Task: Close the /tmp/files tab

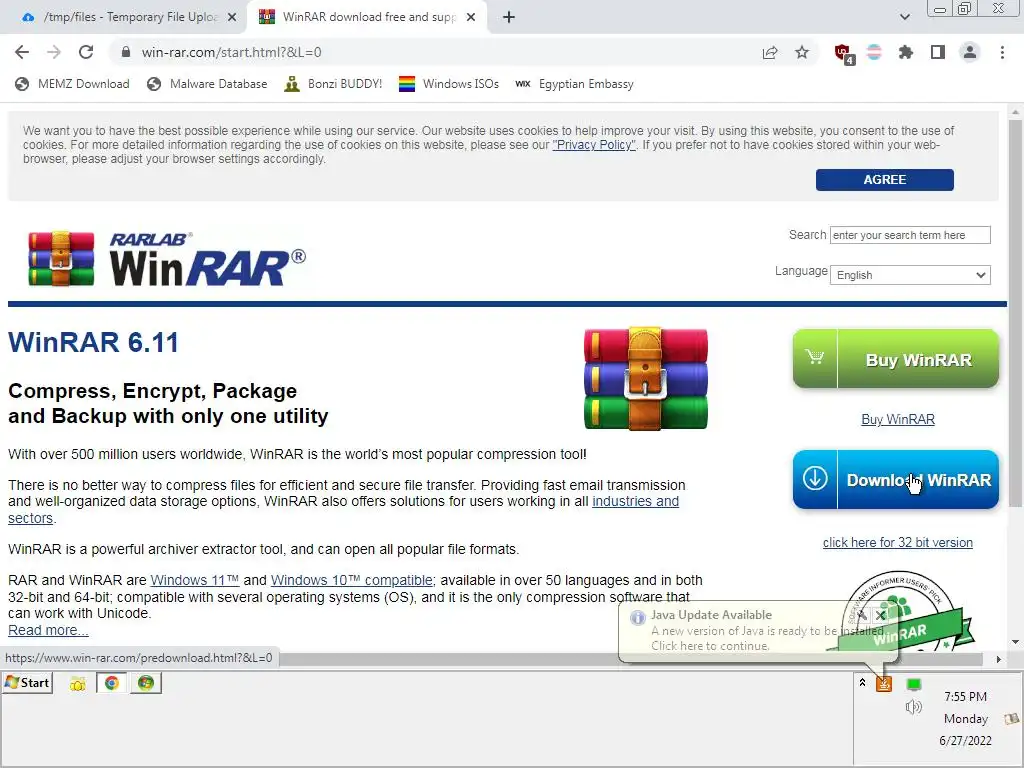Action: [x=232, y=17]
